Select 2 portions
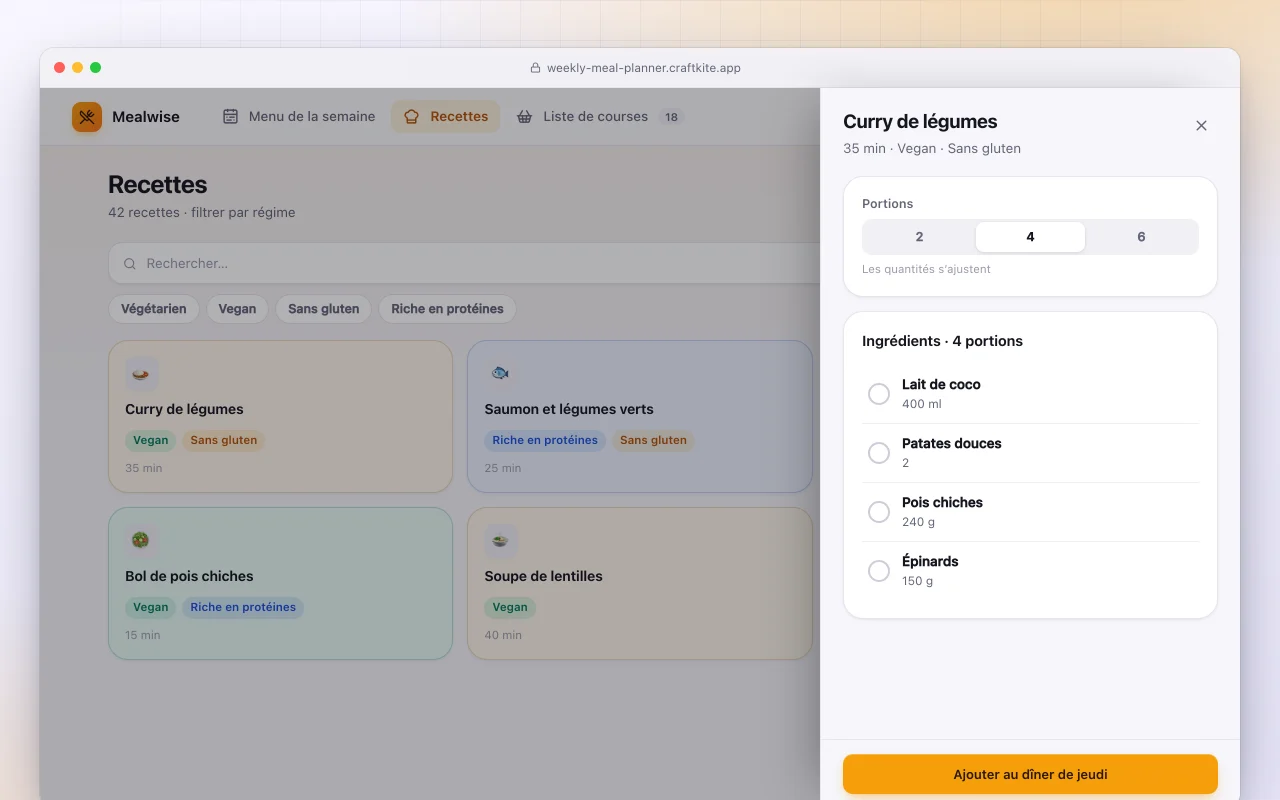Image resolution: width=1280 pixels, height=800 pixels. [x=919, y=237]
